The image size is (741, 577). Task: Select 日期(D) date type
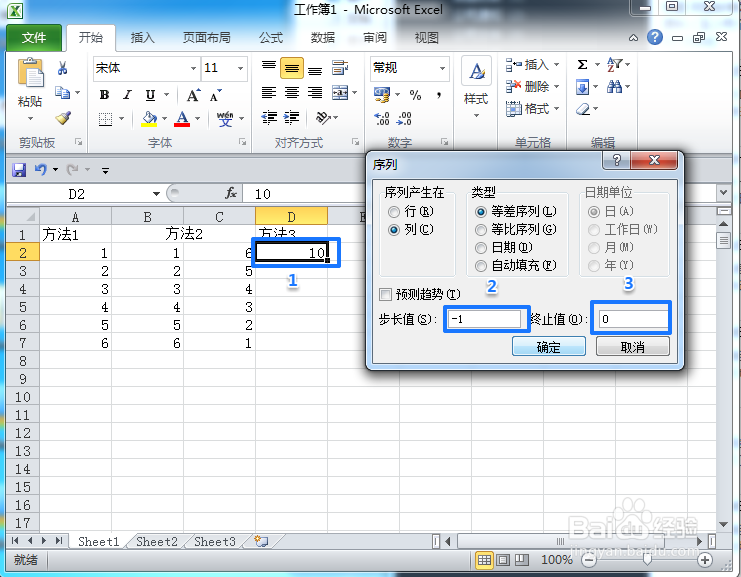481,248
